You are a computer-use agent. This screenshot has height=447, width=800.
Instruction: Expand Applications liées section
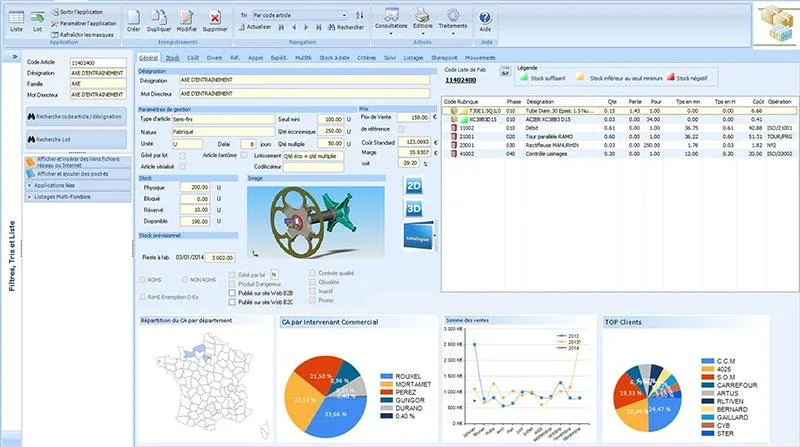78,185
